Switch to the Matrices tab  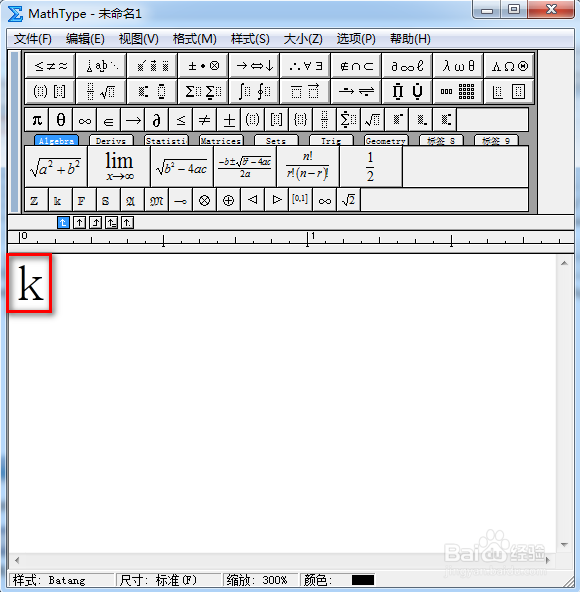tap(221, 140)
